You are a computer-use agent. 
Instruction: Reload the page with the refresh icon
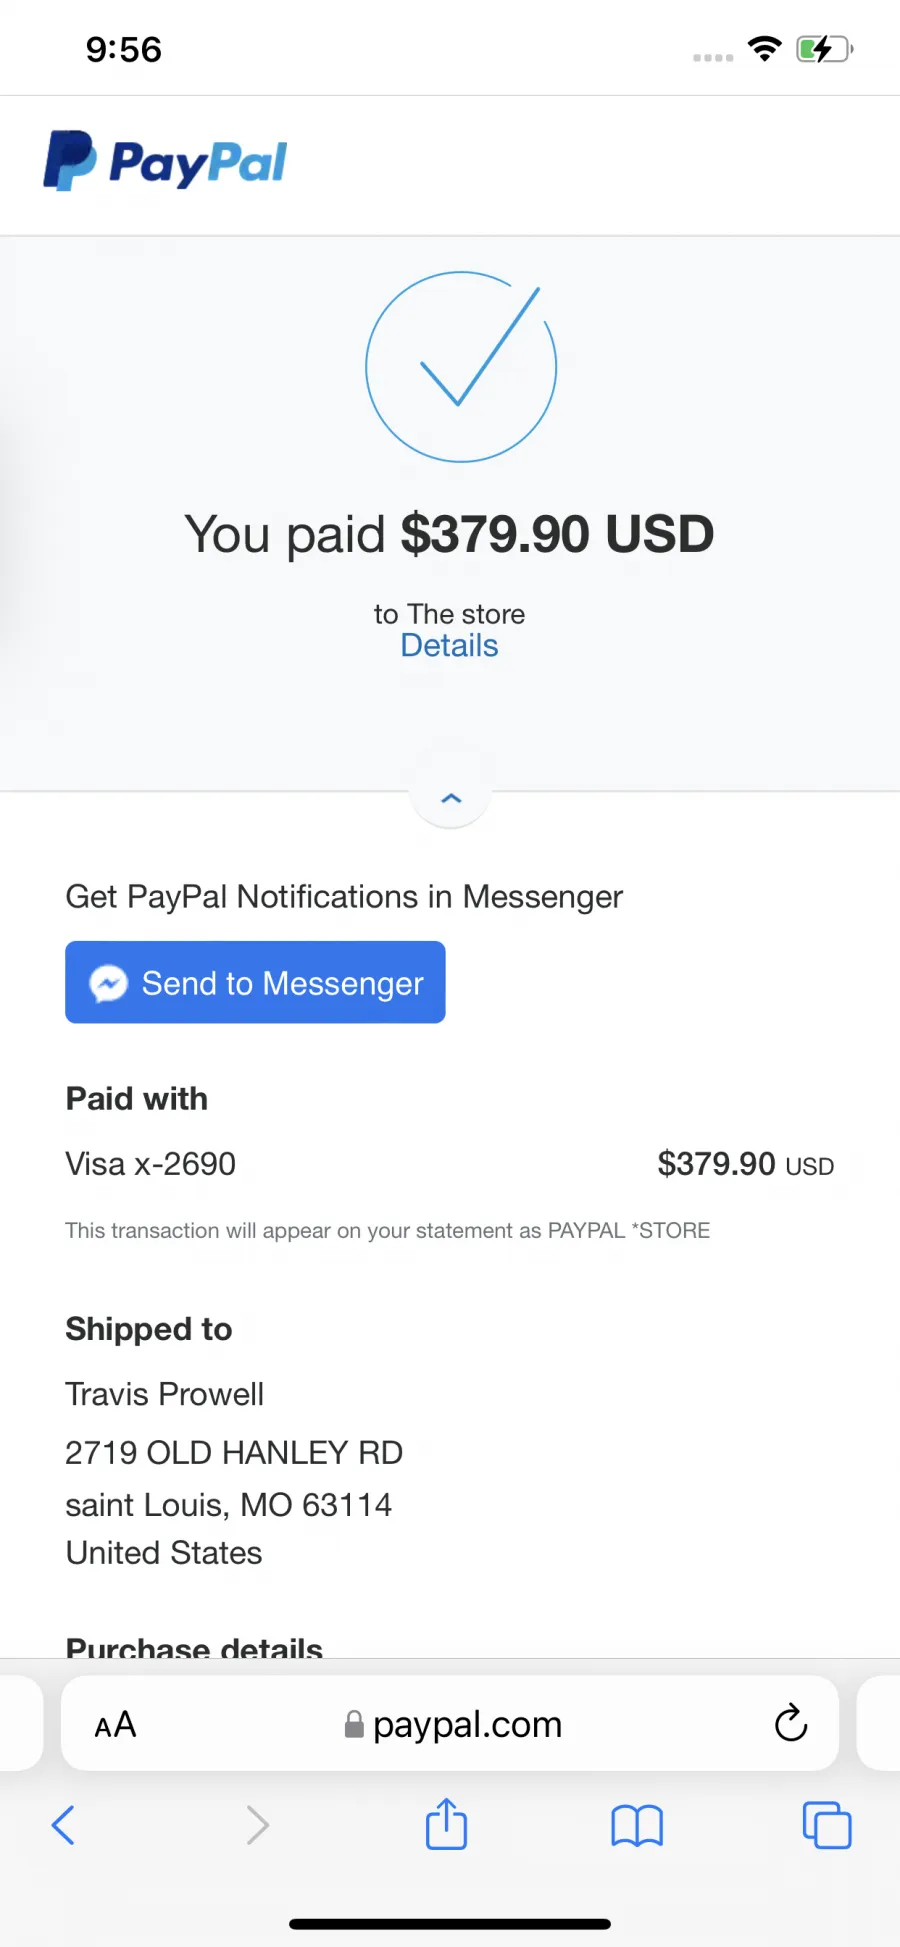coord(790,1723)
